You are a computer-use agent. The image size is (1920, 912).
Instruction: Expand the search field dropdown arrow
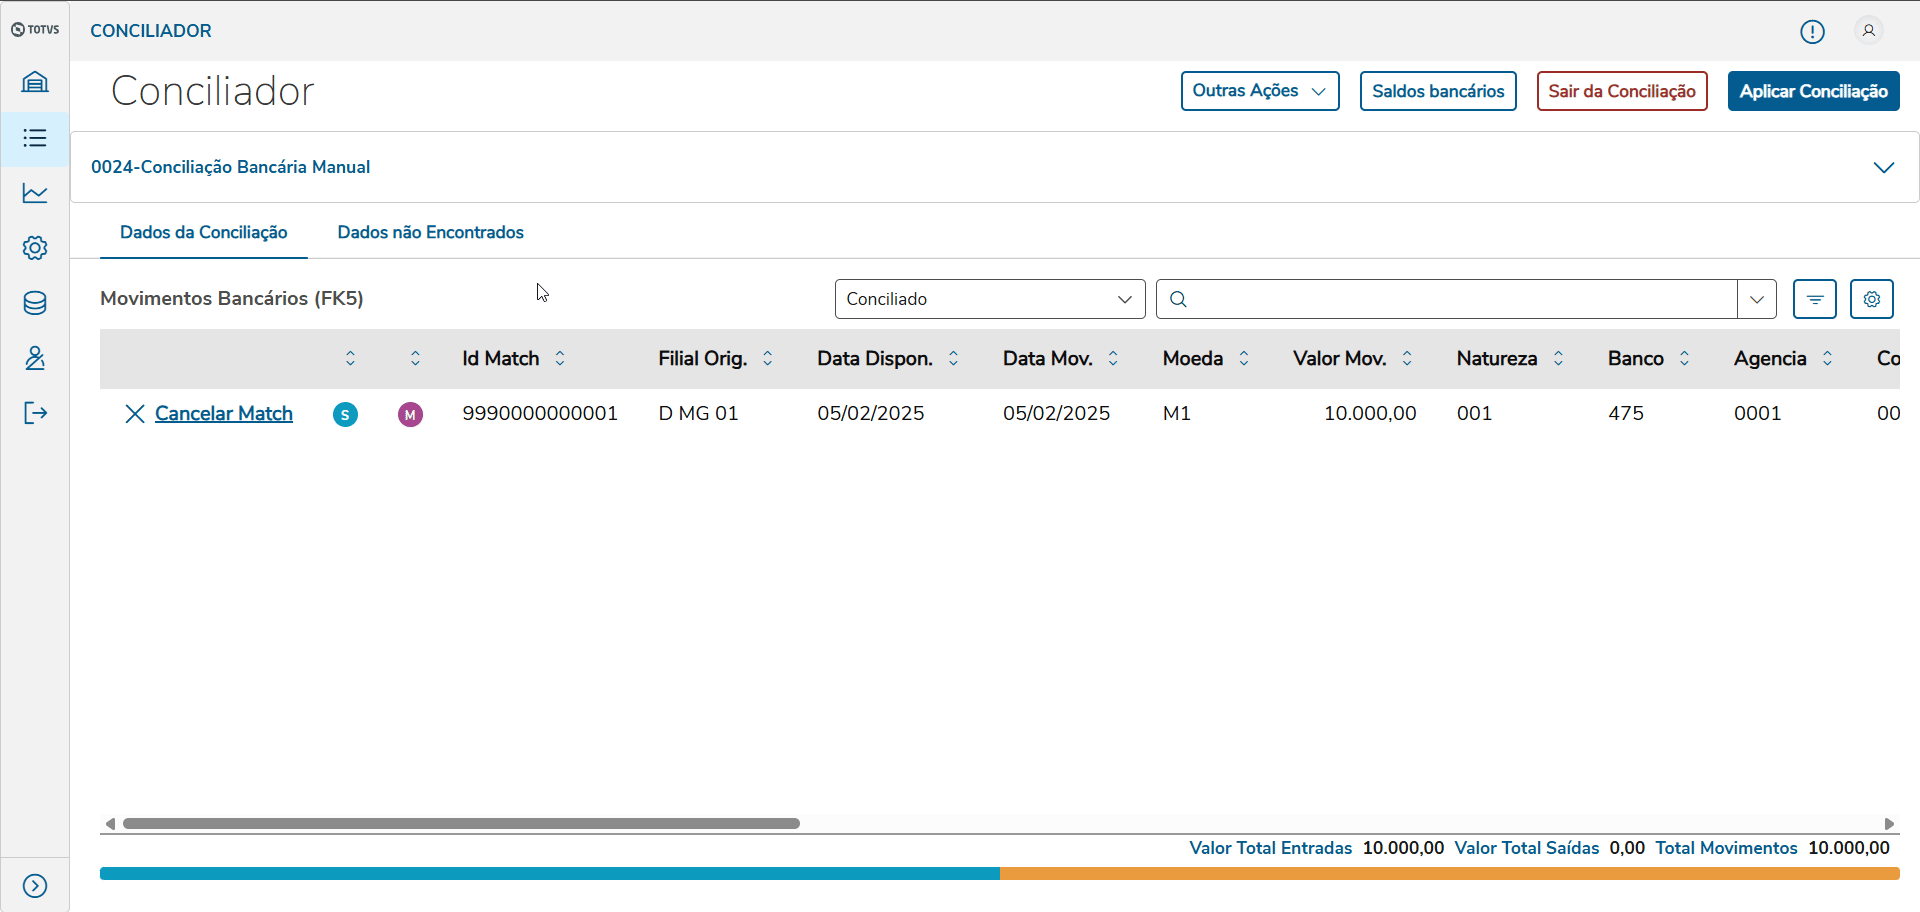pyautogui.click(x=1757, y=299)
